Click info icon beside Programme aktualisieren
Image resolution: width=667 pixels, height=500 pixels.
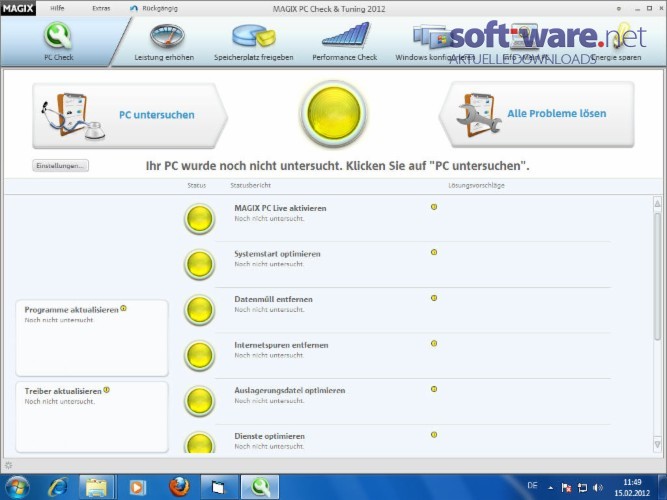point(123,308)
